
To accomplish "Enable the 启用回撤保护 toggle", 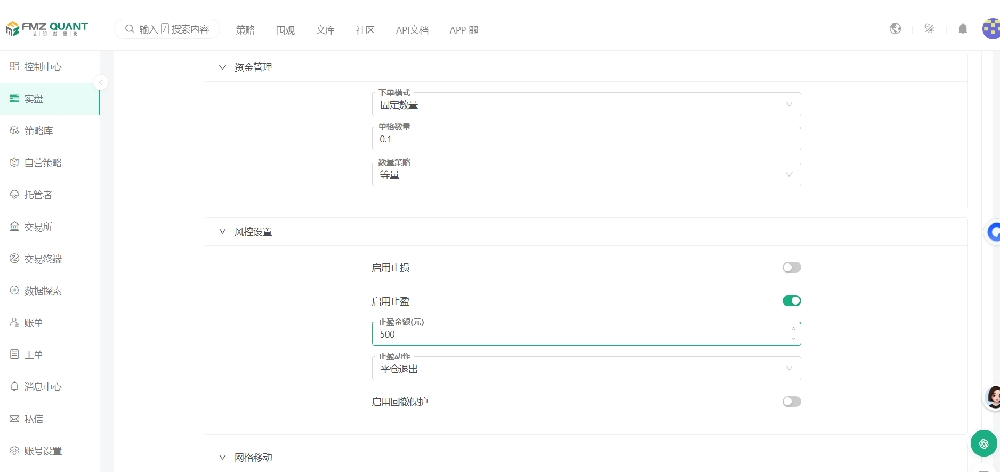I will pos(791,401).
